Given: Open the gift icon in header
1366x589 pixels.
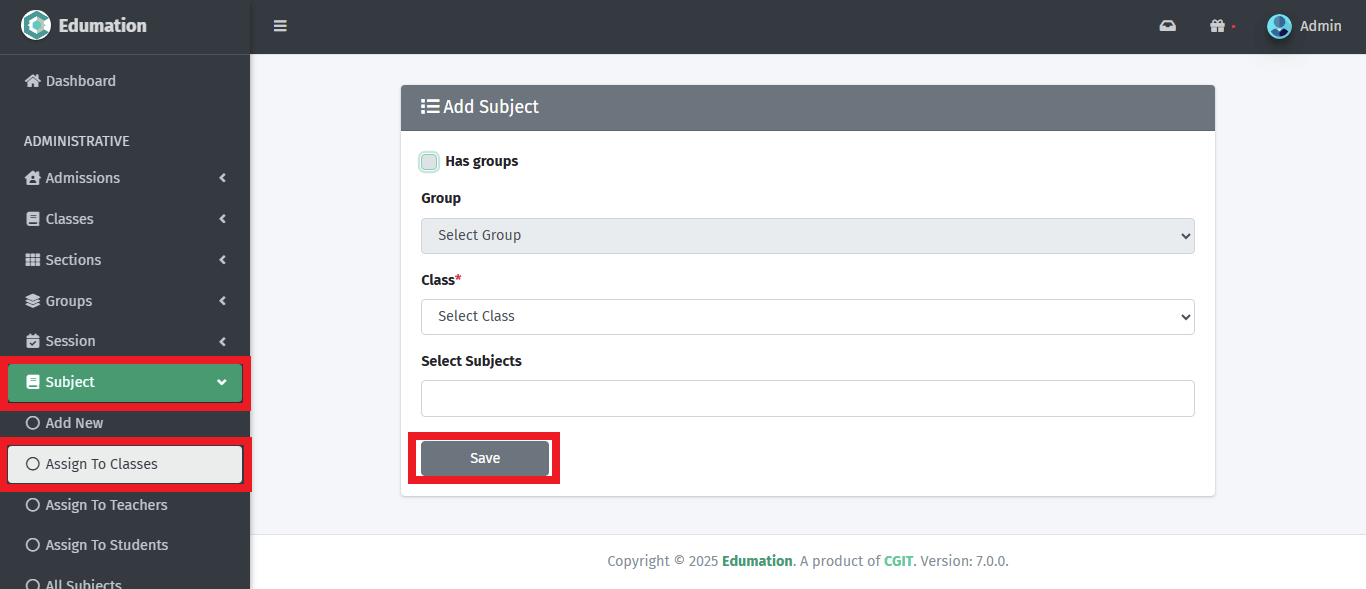Looking at the screenshot, I should click(x=1217, y=26).
